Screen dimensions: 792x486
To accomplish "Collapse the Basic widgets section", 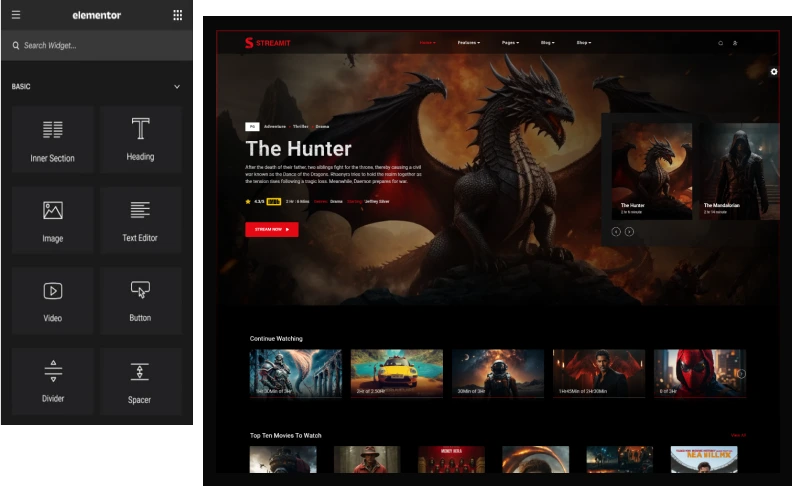I will click(x=177, y=87).
